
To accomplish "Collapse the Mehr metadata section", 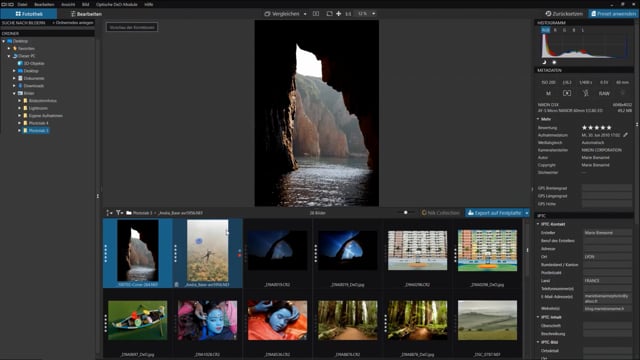I will 538,119.
